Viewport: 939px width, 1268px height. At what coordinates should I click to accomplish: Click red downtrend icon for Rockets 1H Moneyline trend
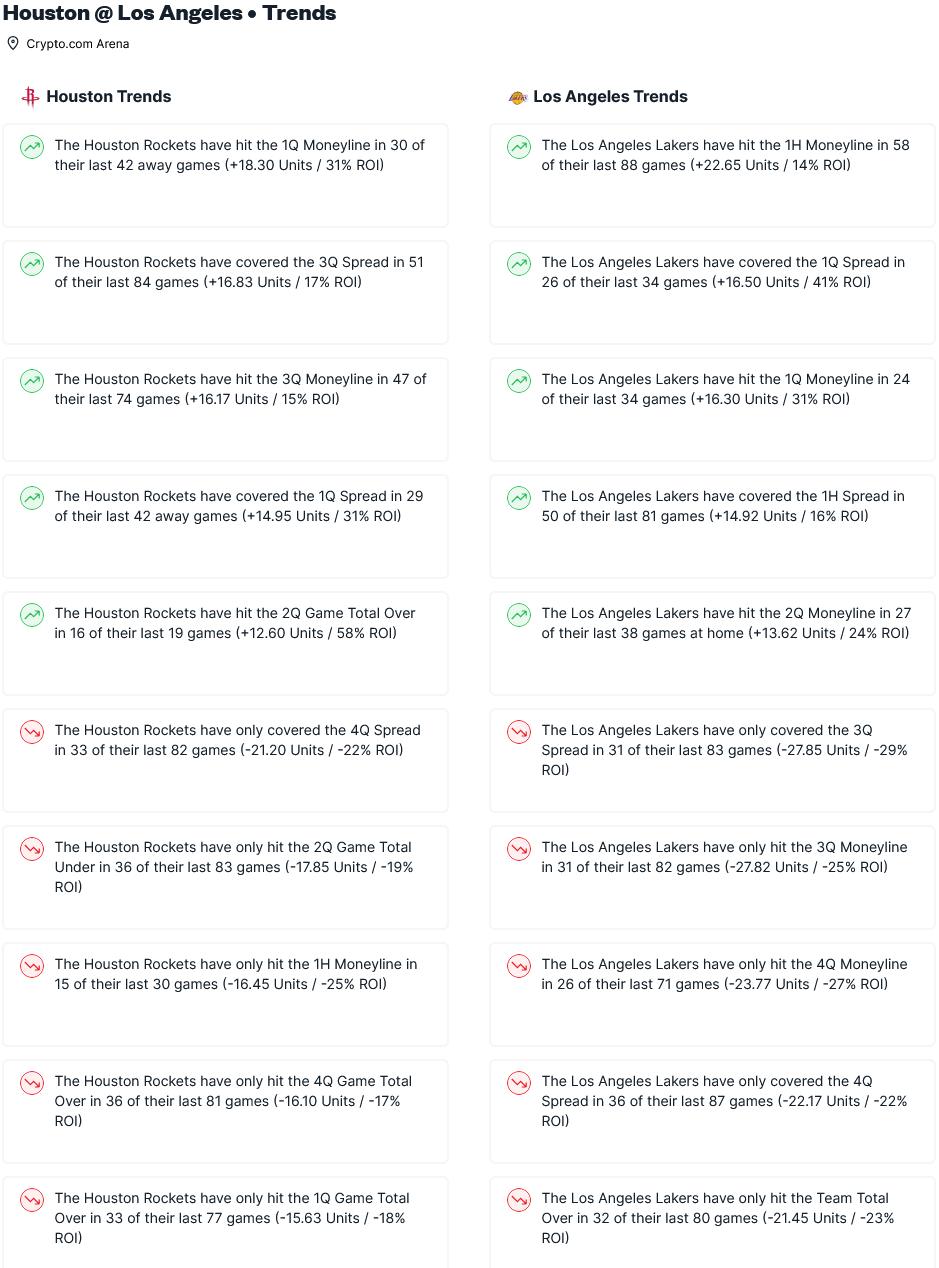click(x=32, y=966)
